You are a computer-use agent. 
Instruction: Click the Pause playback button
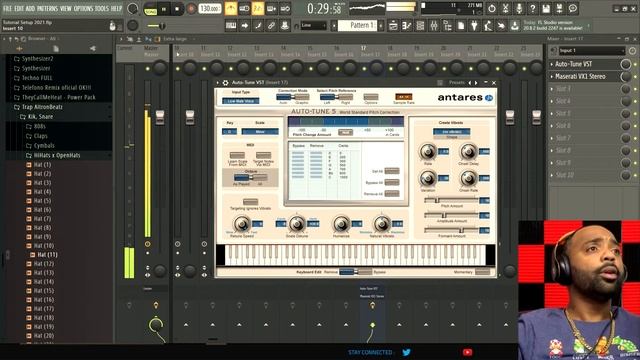tap(164, 9)
